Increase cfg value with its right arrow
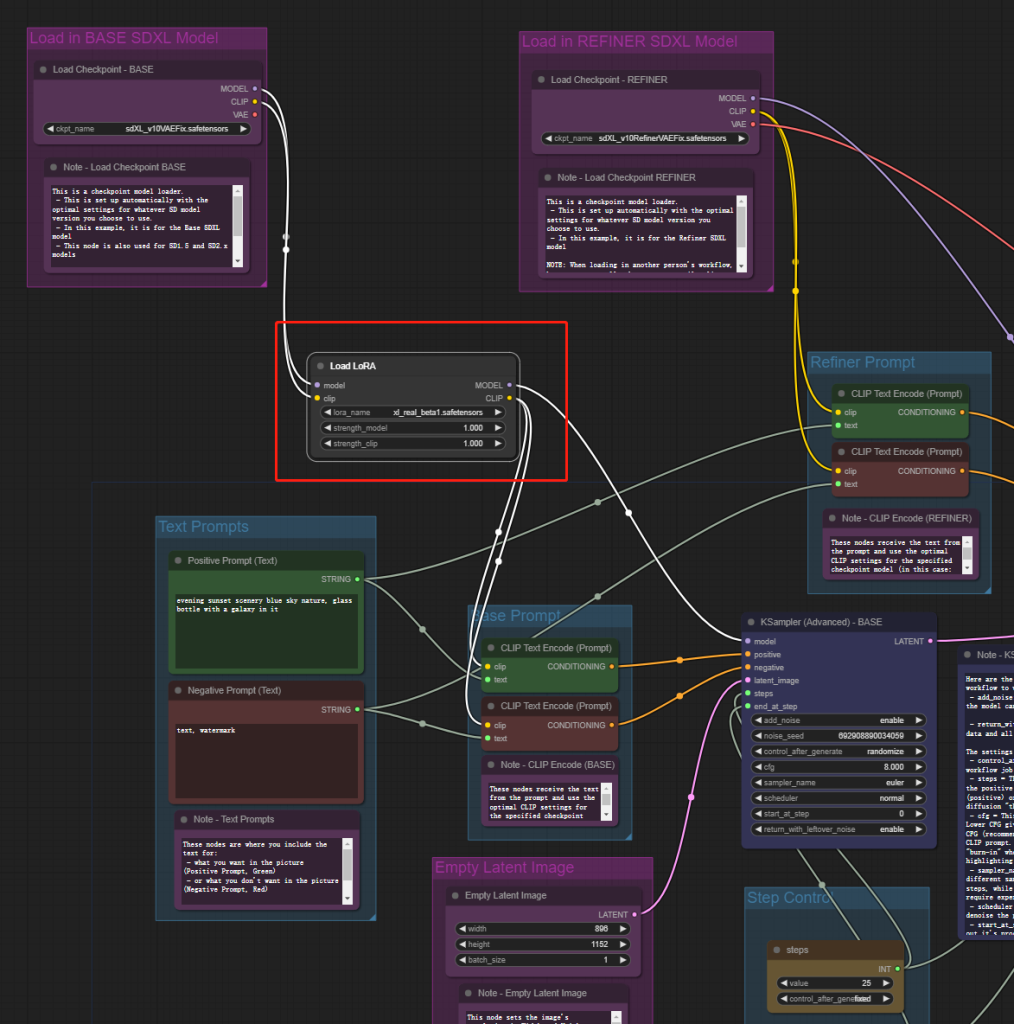This screenshot has height=1024, width=1014. 919,767
